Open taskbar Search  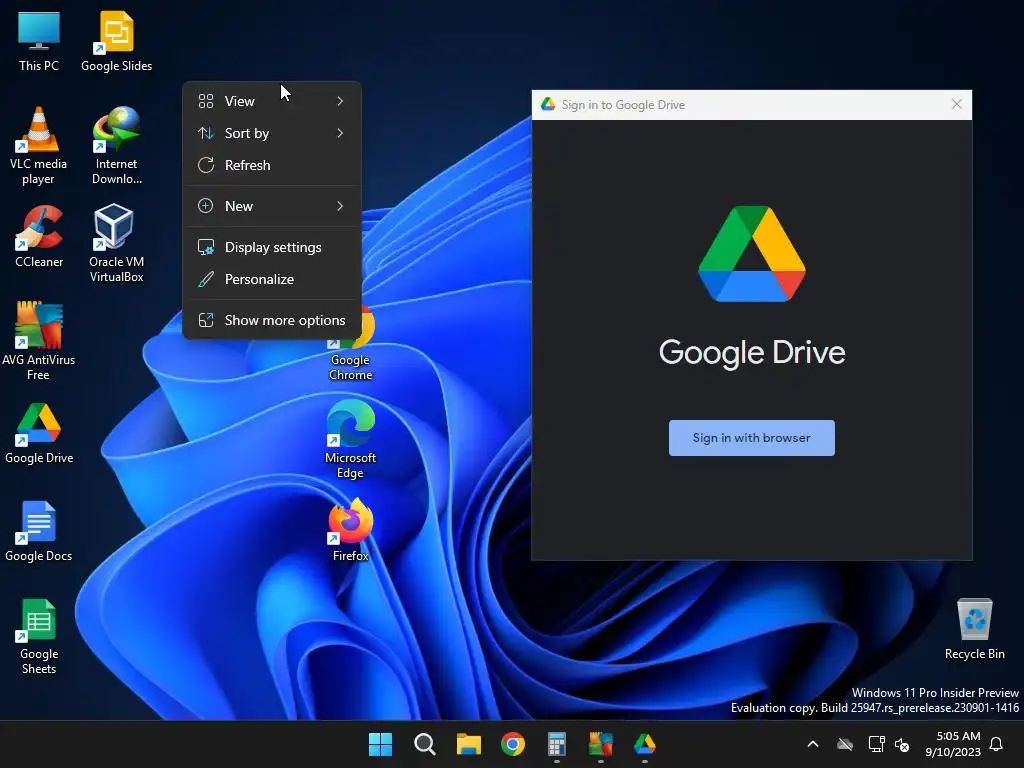(x=424, y=744)
